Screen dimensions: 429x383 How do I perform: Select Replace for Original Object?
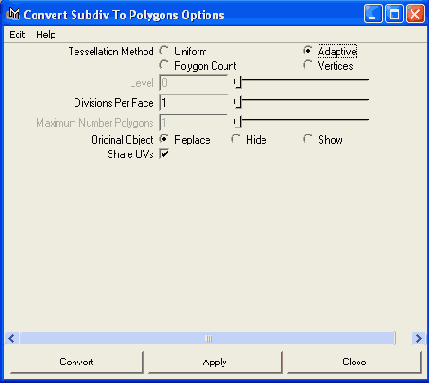(x=164, y=139)
